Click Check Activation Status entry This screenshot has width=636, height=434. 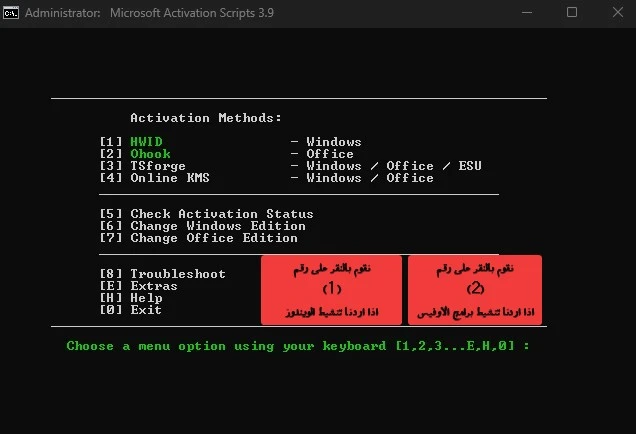[x=221, y=214]
